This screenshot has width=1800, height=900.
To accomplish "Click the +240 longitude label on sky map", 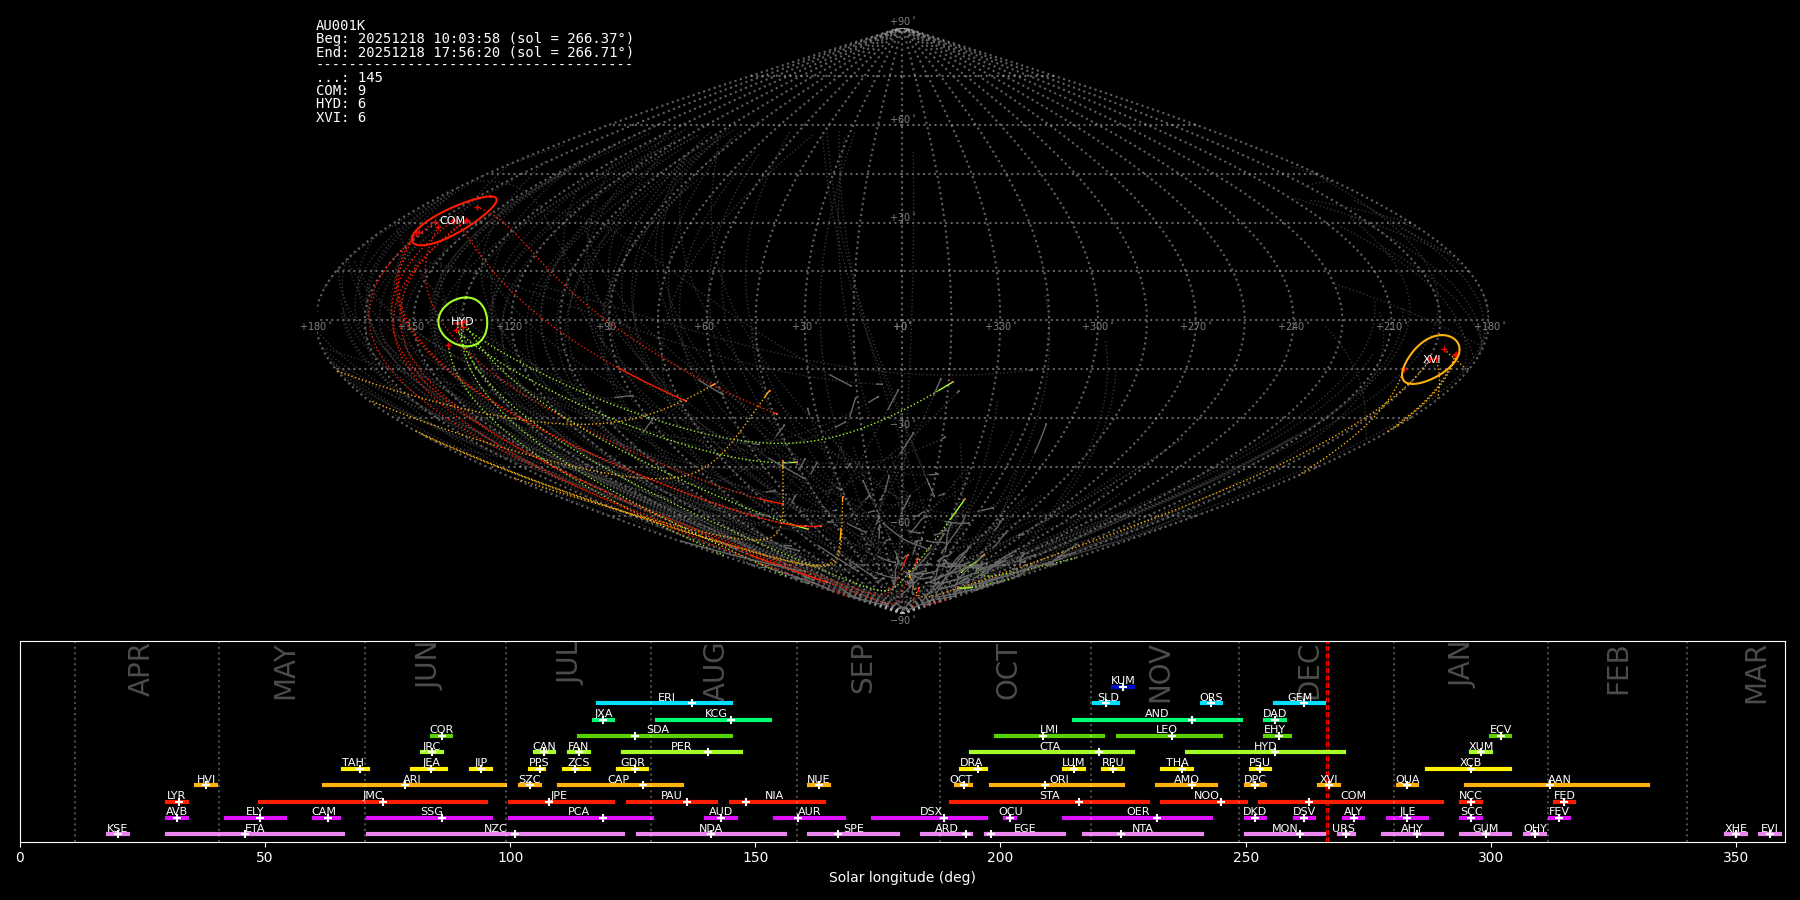I will [x=1291, y=327].
